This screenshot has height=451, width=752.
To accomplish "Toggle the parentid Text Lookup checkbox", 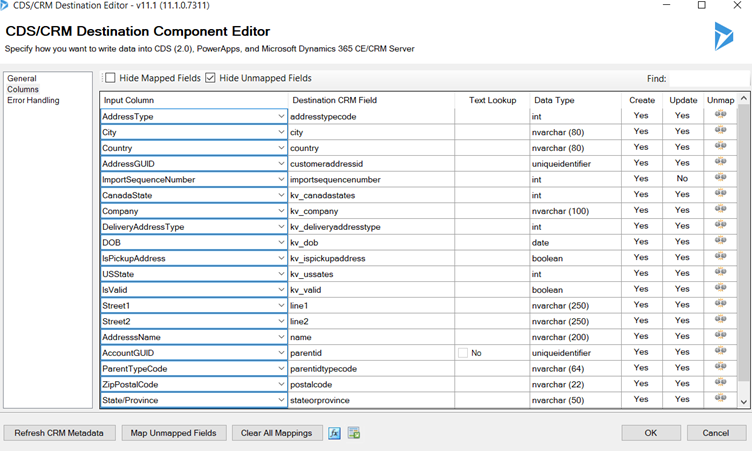I will pyautogui.click(x=463, y=353).
